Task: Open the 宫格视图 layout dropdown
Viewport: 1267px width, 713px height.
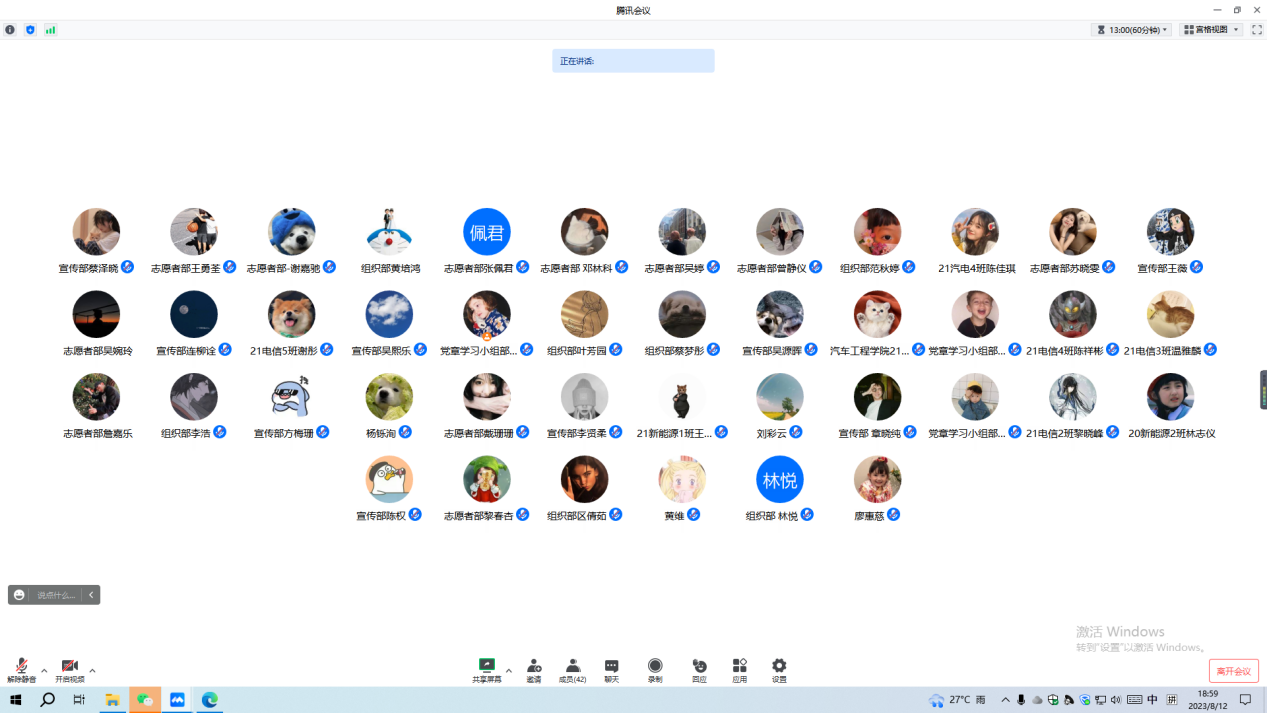Action: tap(1211, 30)
